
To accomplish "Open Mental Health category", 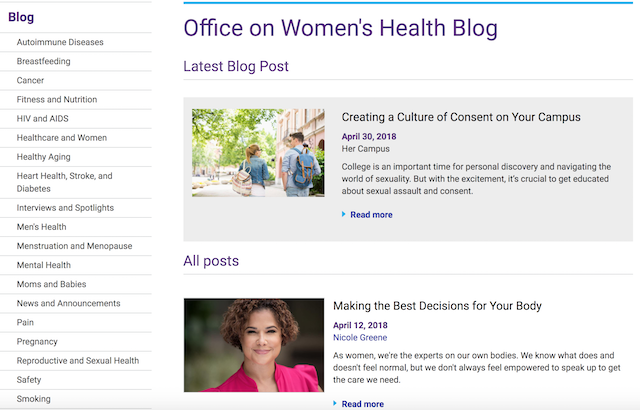I will click(44, 265).
